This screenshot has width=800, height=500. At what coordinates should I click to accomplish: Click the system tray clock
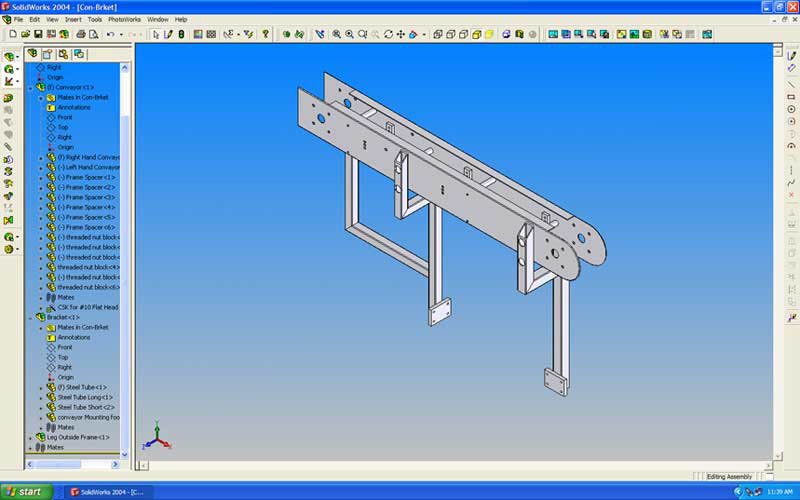(780, 492)
